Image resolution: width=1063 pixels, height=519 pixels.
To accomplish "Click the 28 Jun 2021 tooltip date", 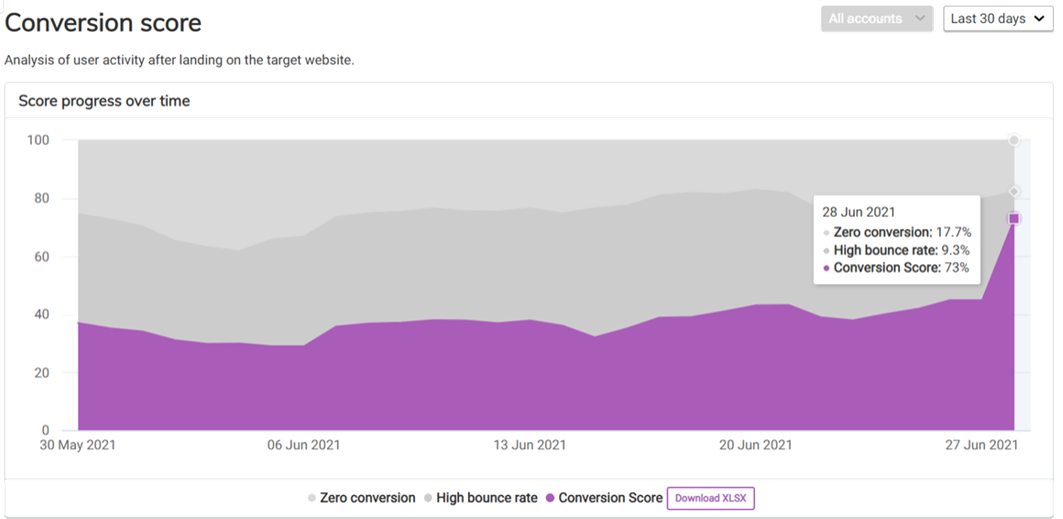I will tap(856, 212).
